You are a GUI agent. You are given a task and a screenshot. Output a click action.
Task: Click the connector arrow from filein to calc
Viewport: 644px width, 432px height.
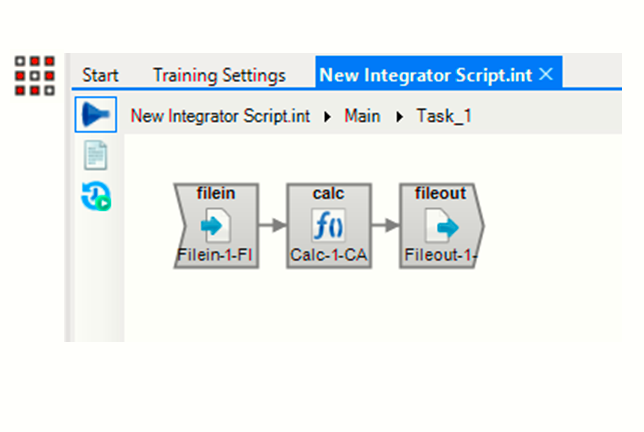pos(272,225)
